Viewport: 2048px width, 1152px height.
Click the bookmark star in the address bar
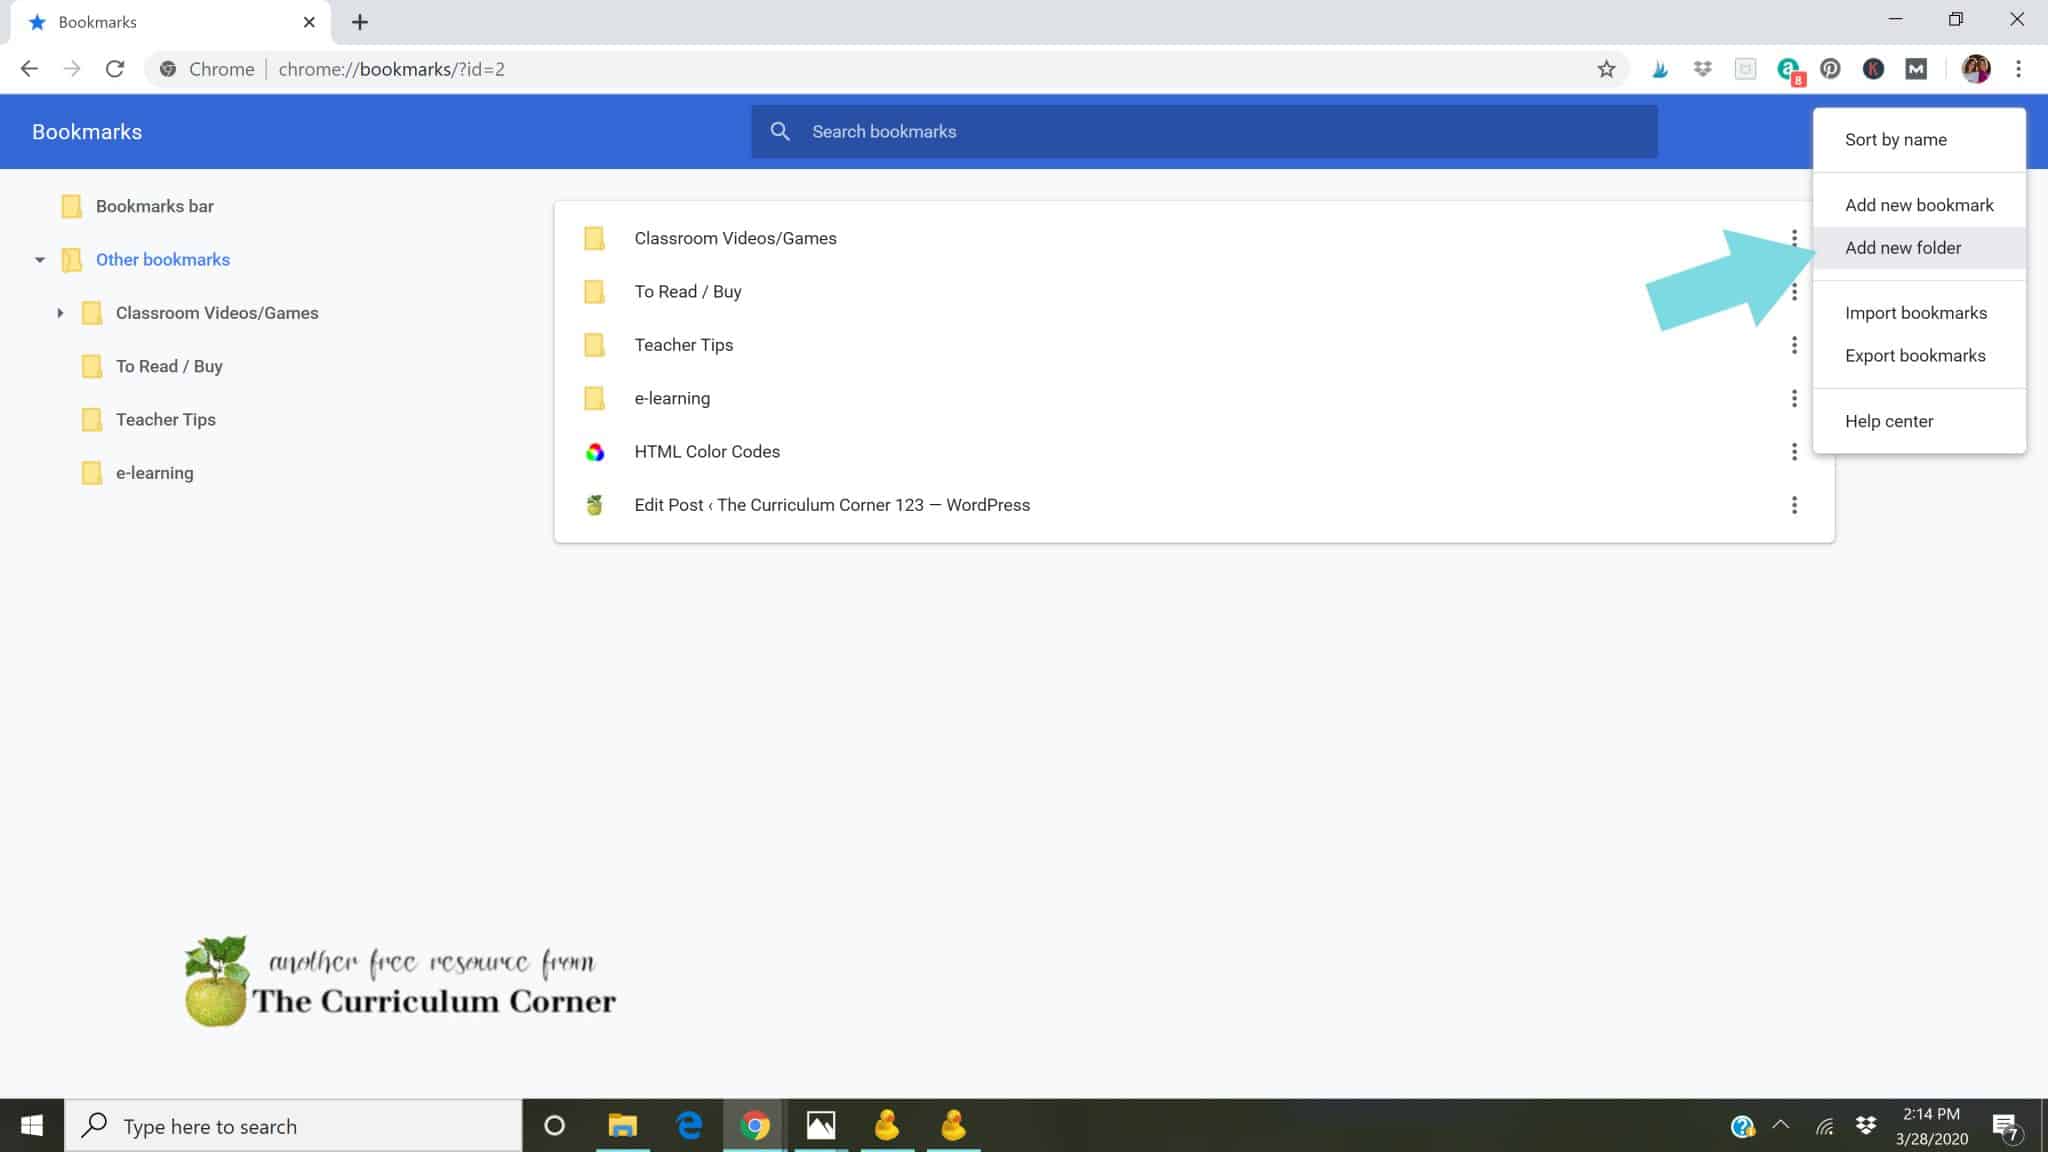click(1607, 68)
